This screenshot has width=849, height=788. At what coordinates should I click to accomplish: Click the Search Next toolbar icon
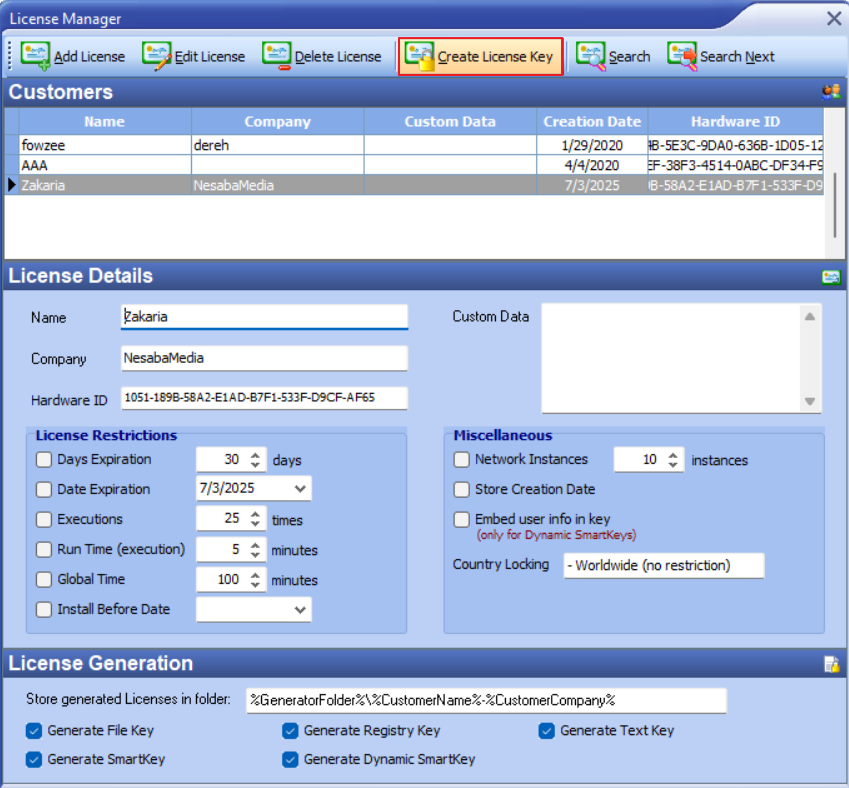click(683, 56)
